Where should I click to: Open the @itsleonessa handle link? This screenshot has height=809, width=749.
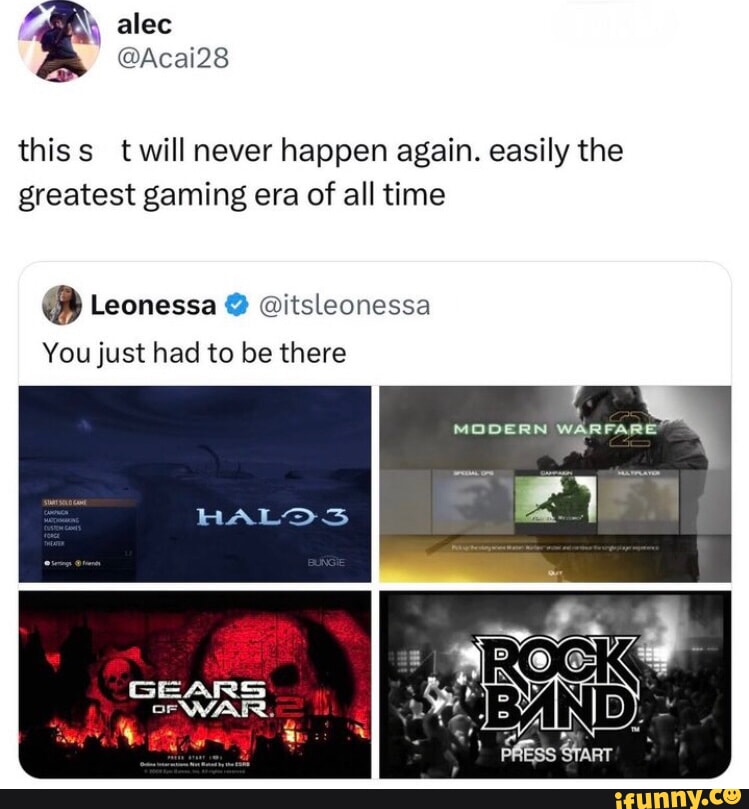pos(344,305)
